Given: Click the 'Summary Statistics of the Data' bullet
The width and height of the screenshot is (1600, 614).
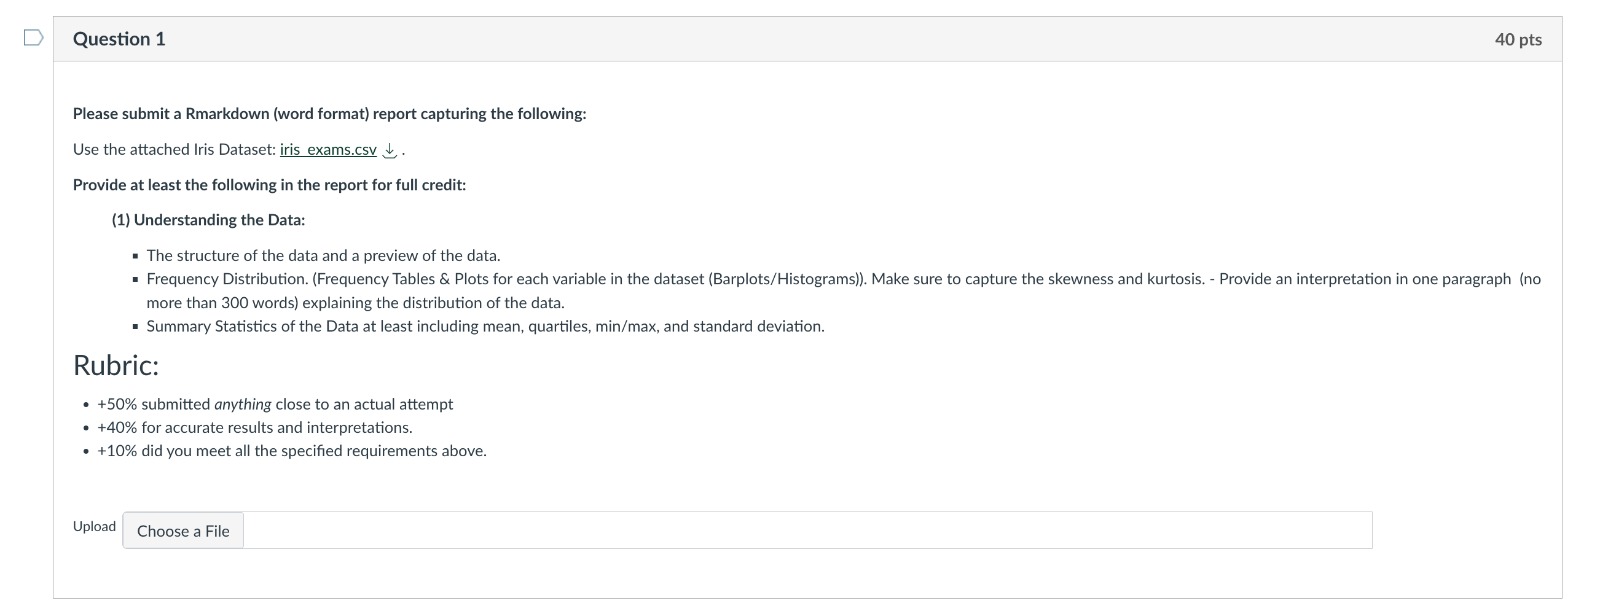Looking at the screenshot, I should click(x=485, y=327).
